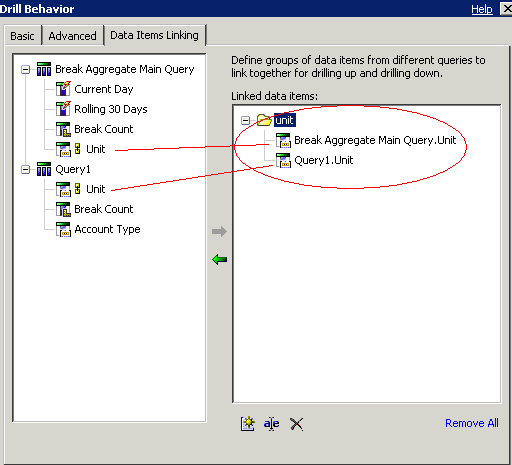This screenshot has height=465, width=512.
Task: Select Rolling 30 Days data item
Action: [x=111, y=109]
